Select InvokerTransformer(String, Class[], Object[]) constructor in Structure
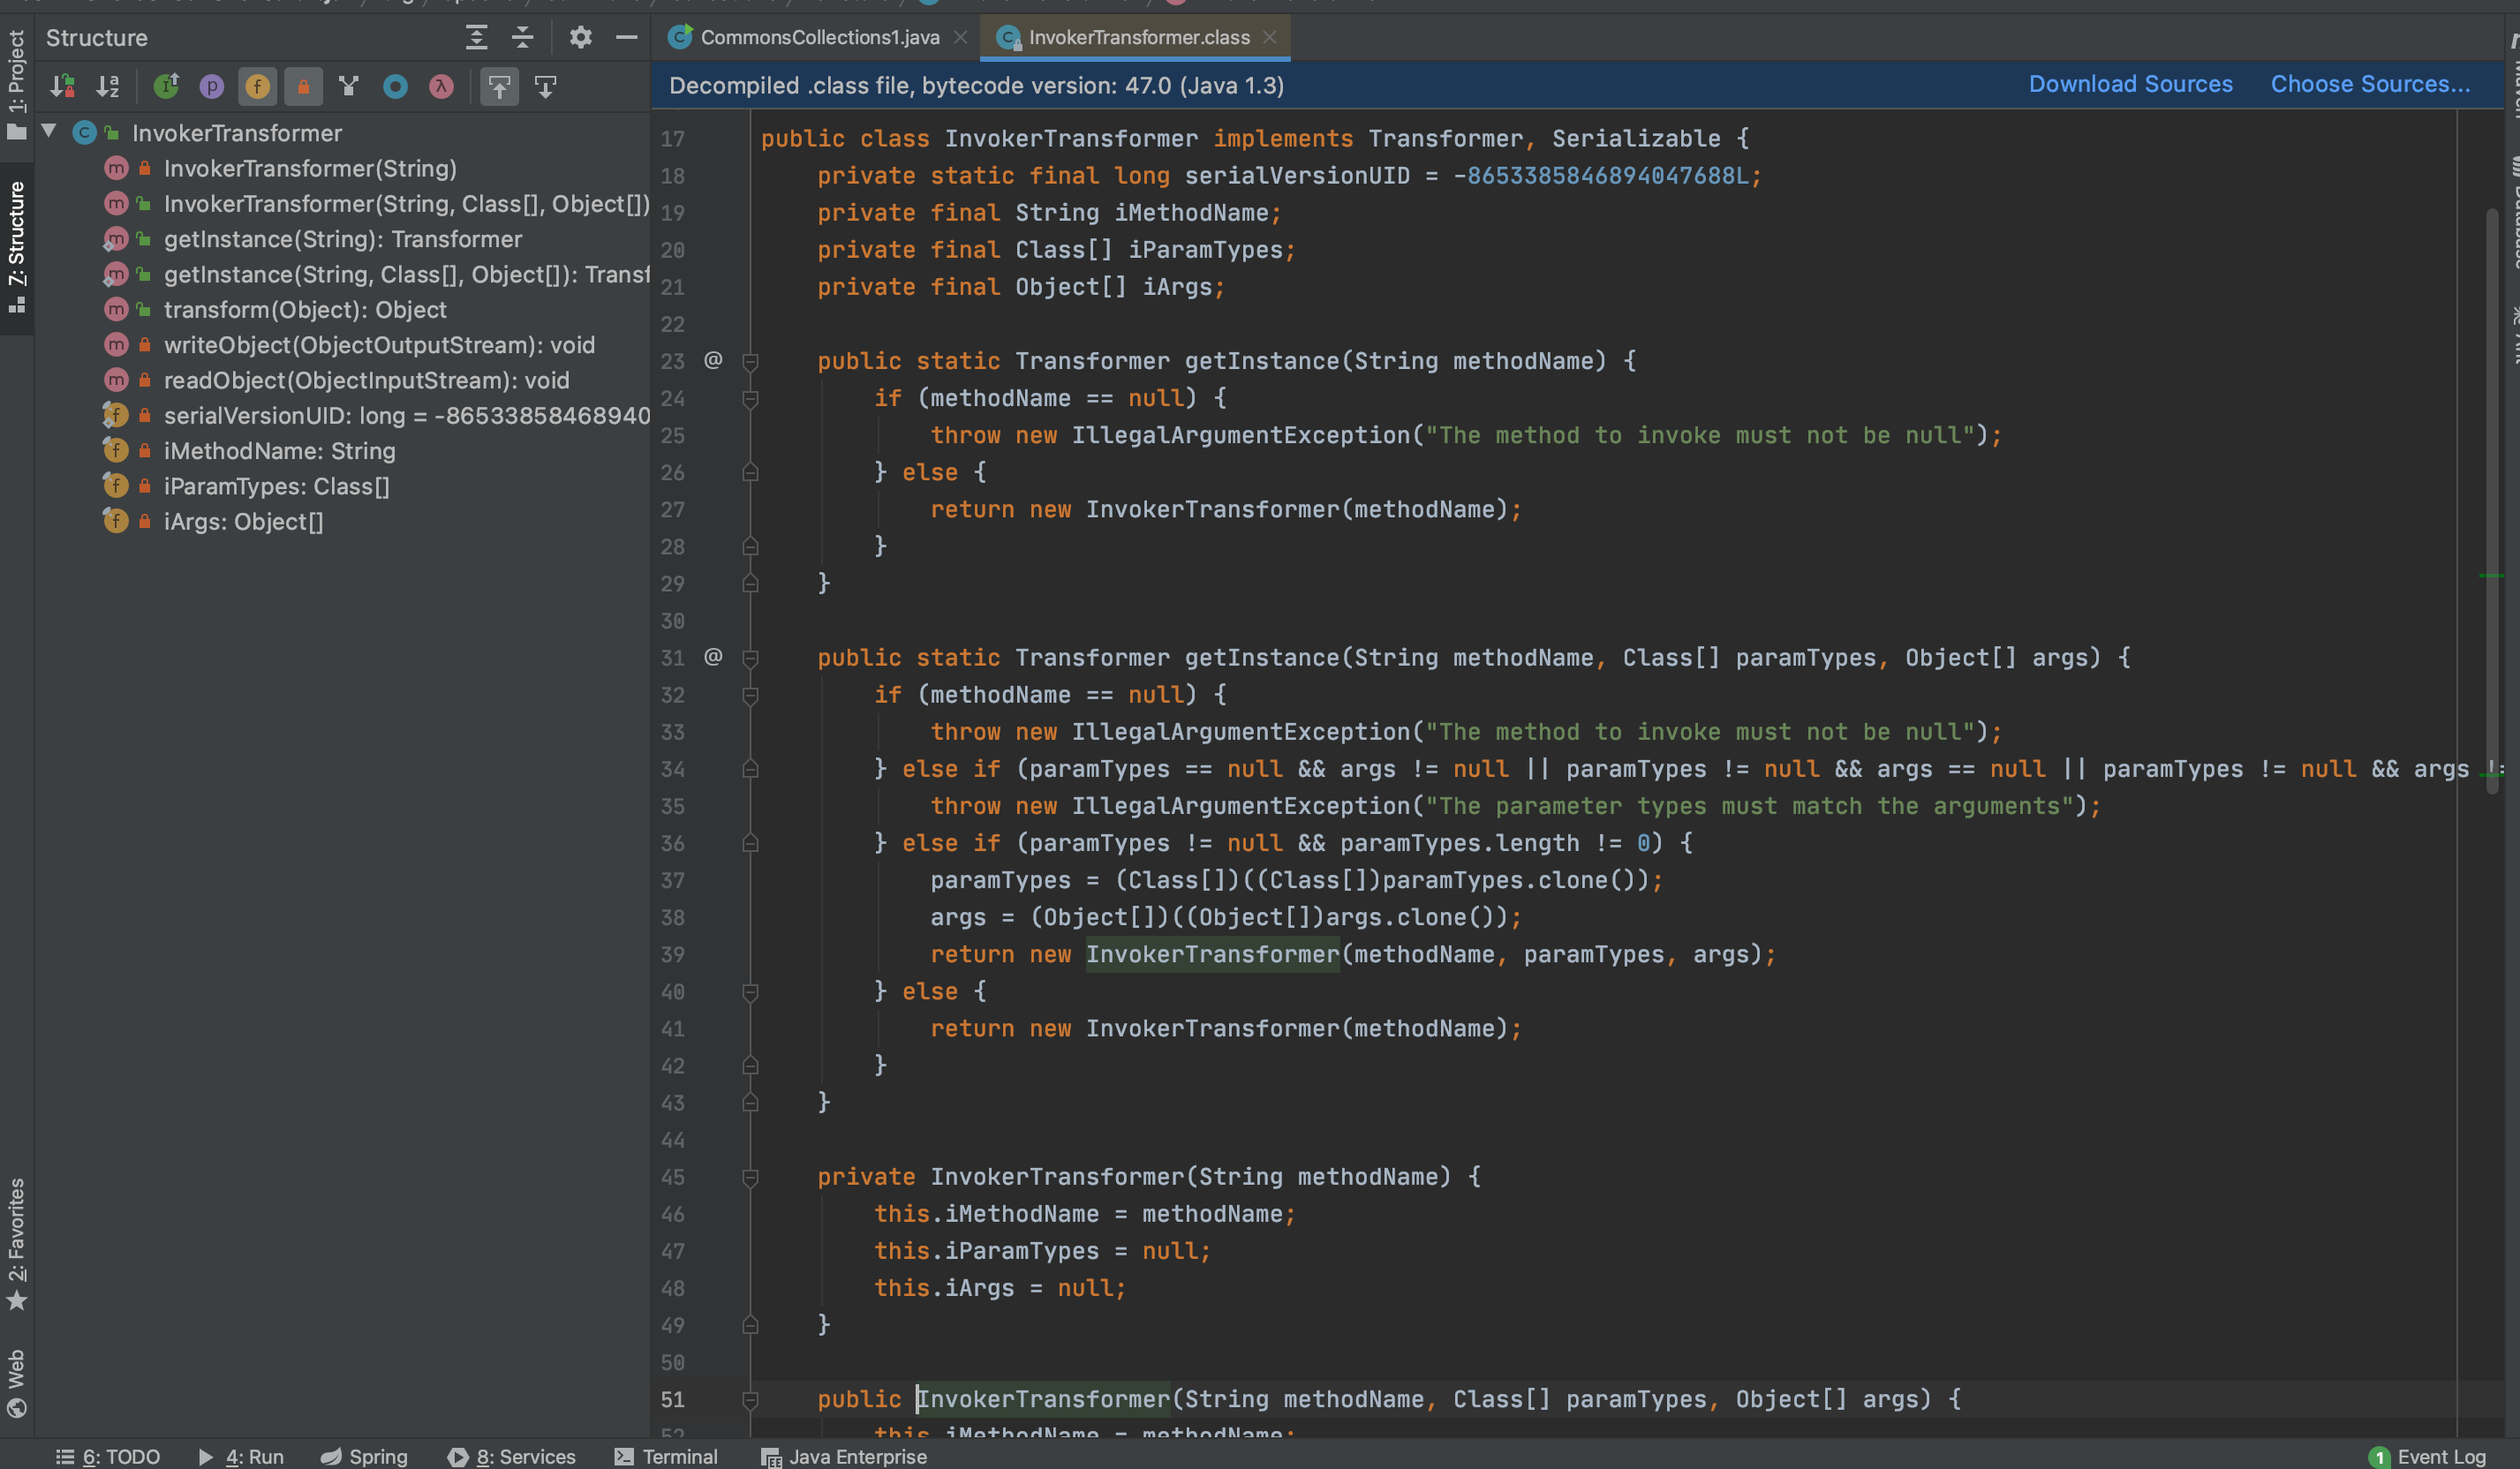2520x1469 pixels. point(406,204)
